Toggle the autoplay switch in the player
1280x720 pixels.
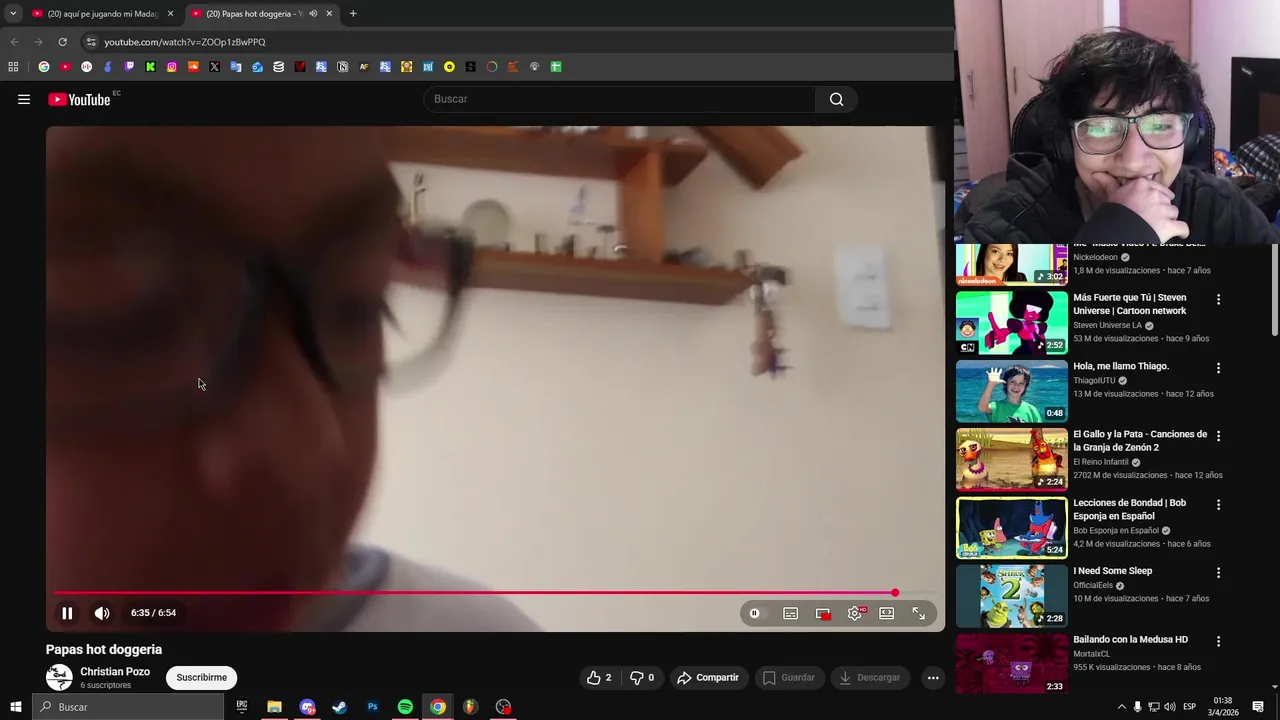(755, 614)
